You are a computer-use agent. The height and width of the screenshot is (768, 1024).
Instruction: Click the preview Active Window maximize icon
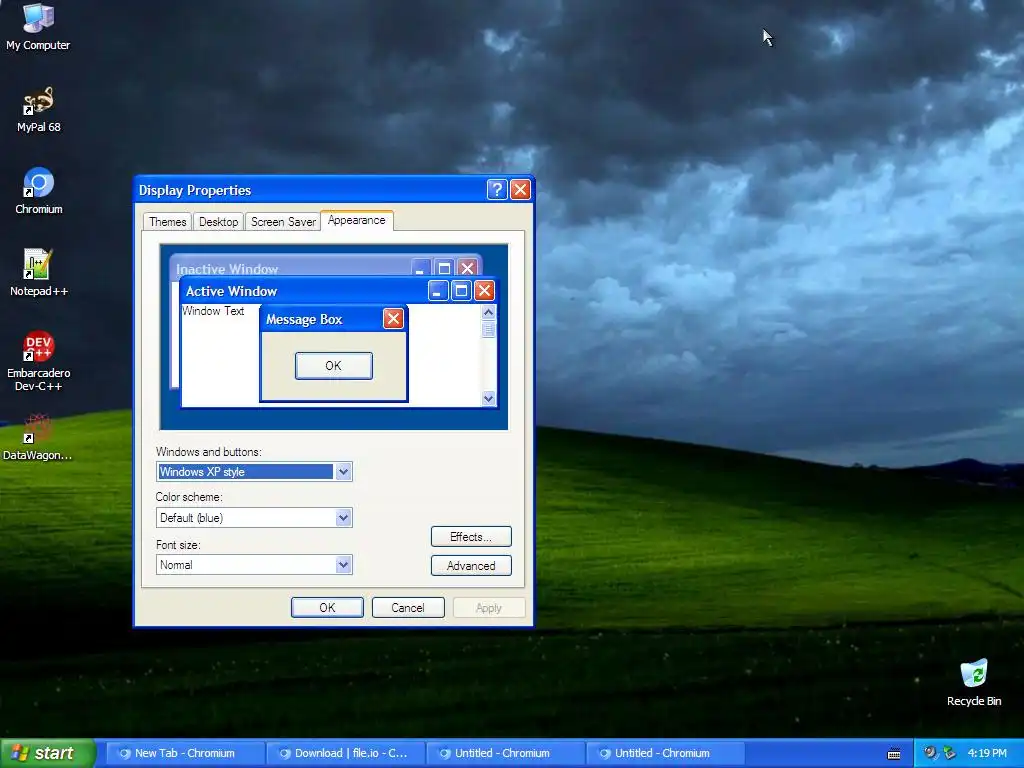[461, 291]
